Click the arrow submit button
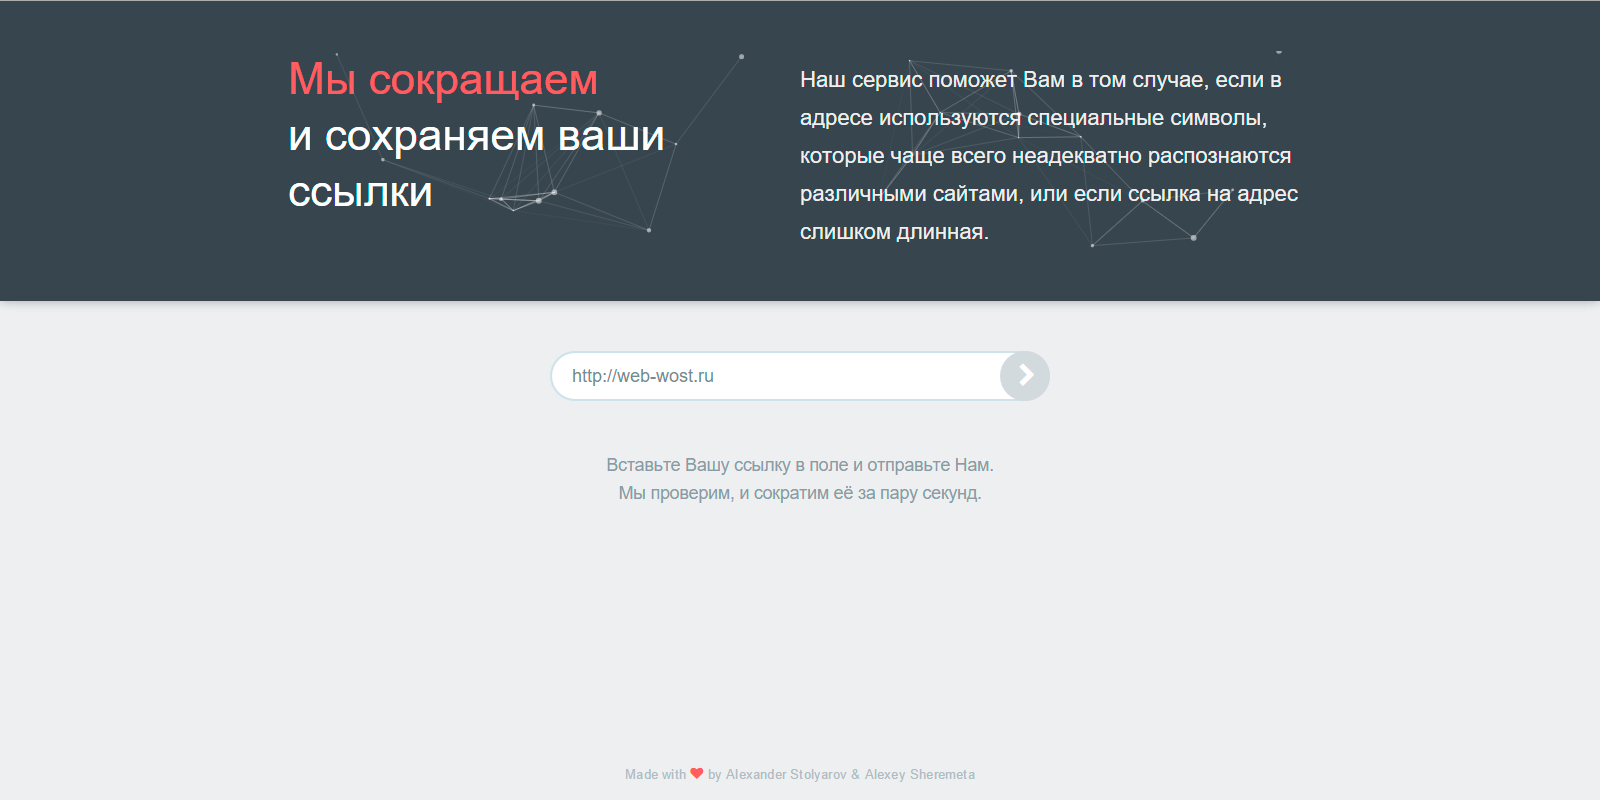Viewport: 1600px width, 800px height. pos(1024,376)
